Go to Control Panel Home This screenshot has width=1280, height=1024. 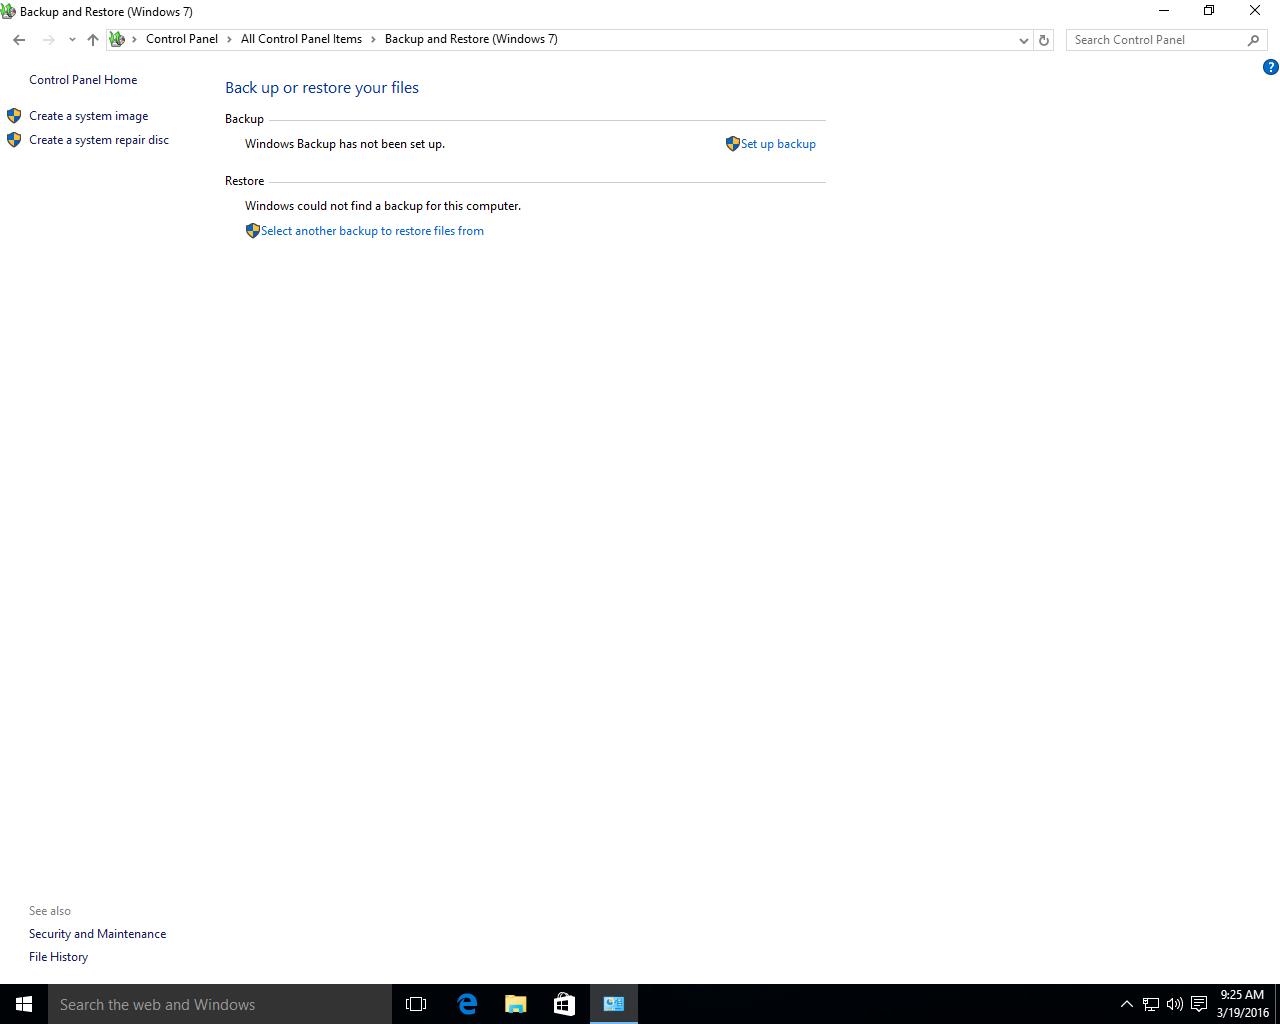83,80
